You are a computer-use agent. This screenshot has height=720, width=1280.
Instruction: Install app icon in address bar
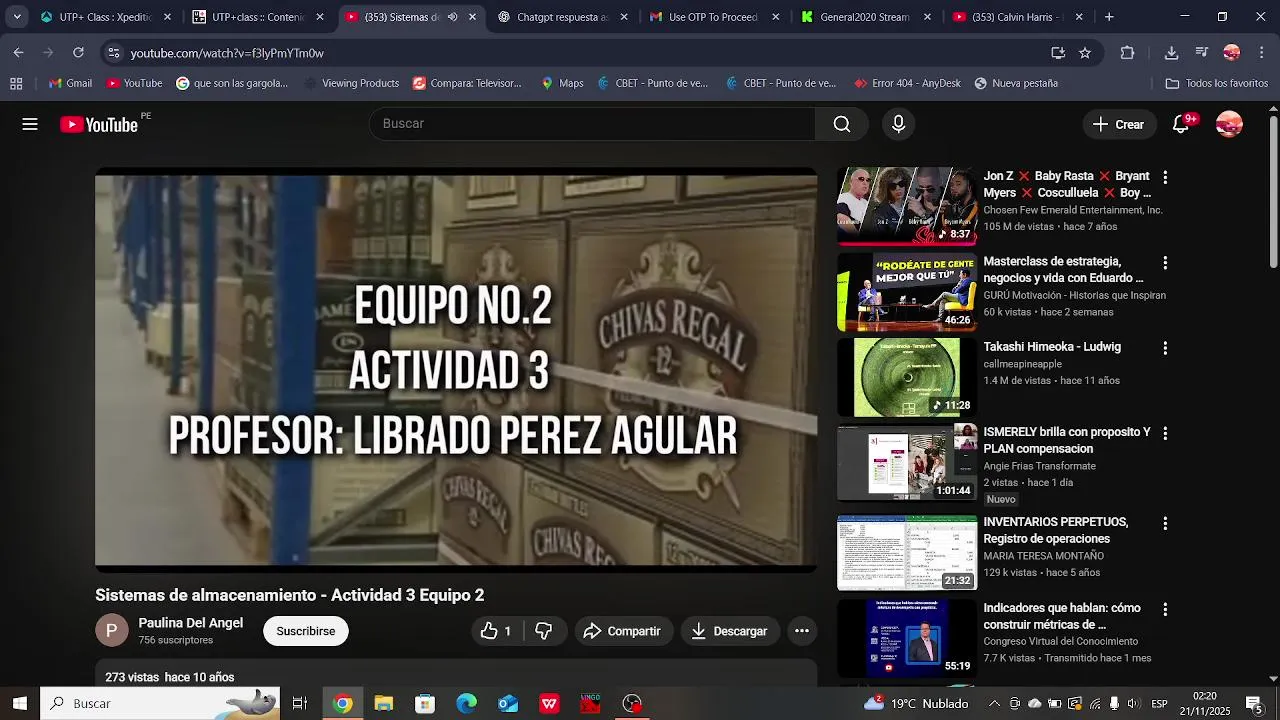(x=1058, y=53)
